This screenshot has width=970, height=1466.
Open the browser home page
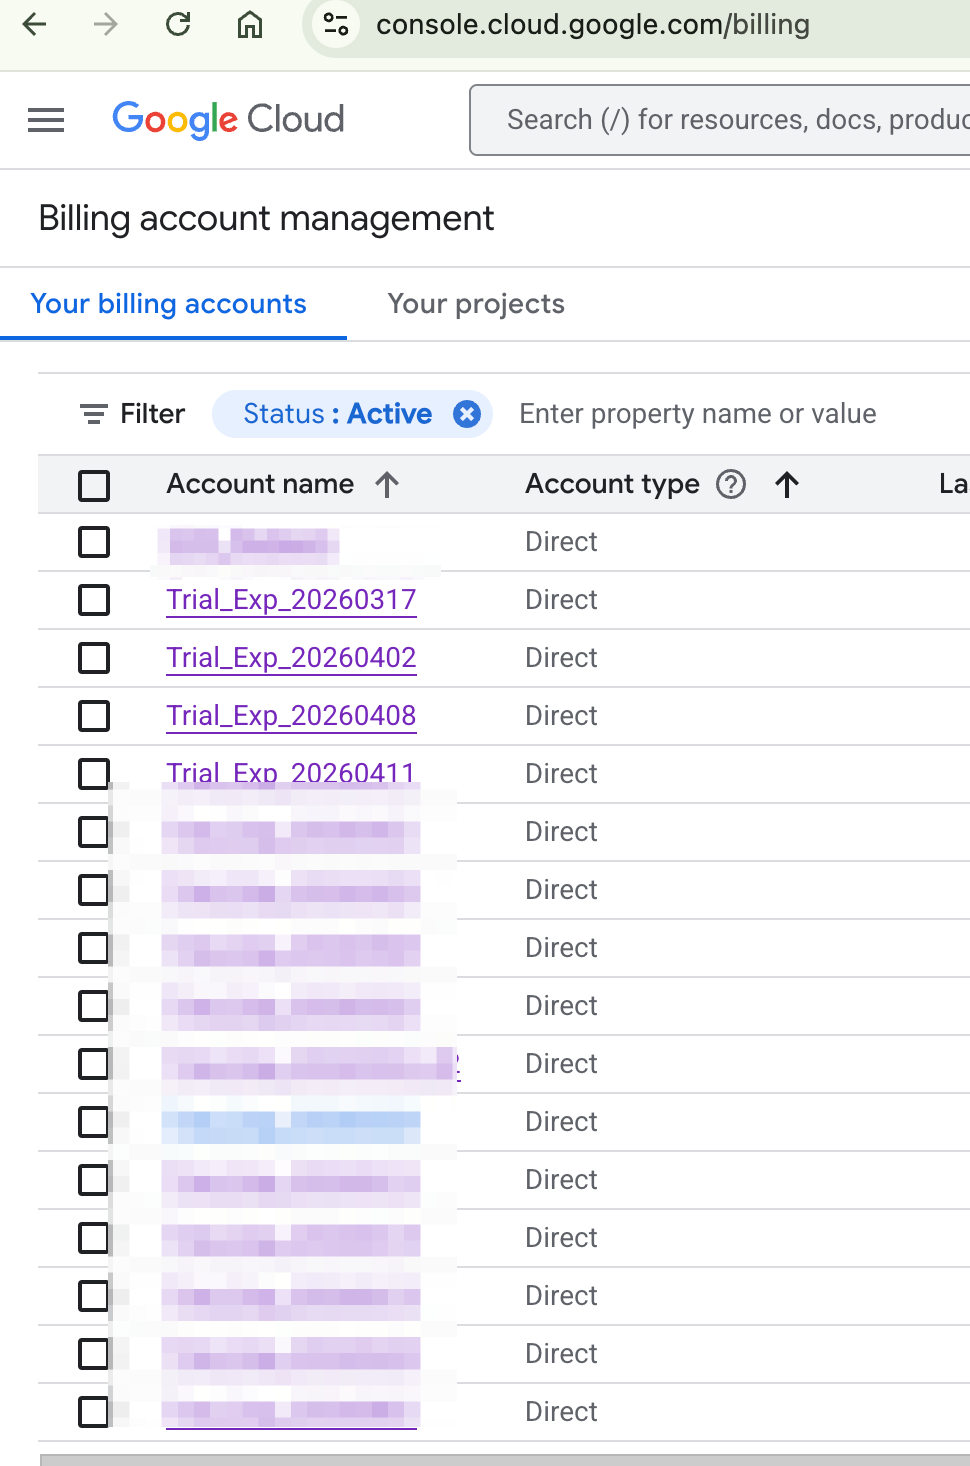tap(250, 24)
